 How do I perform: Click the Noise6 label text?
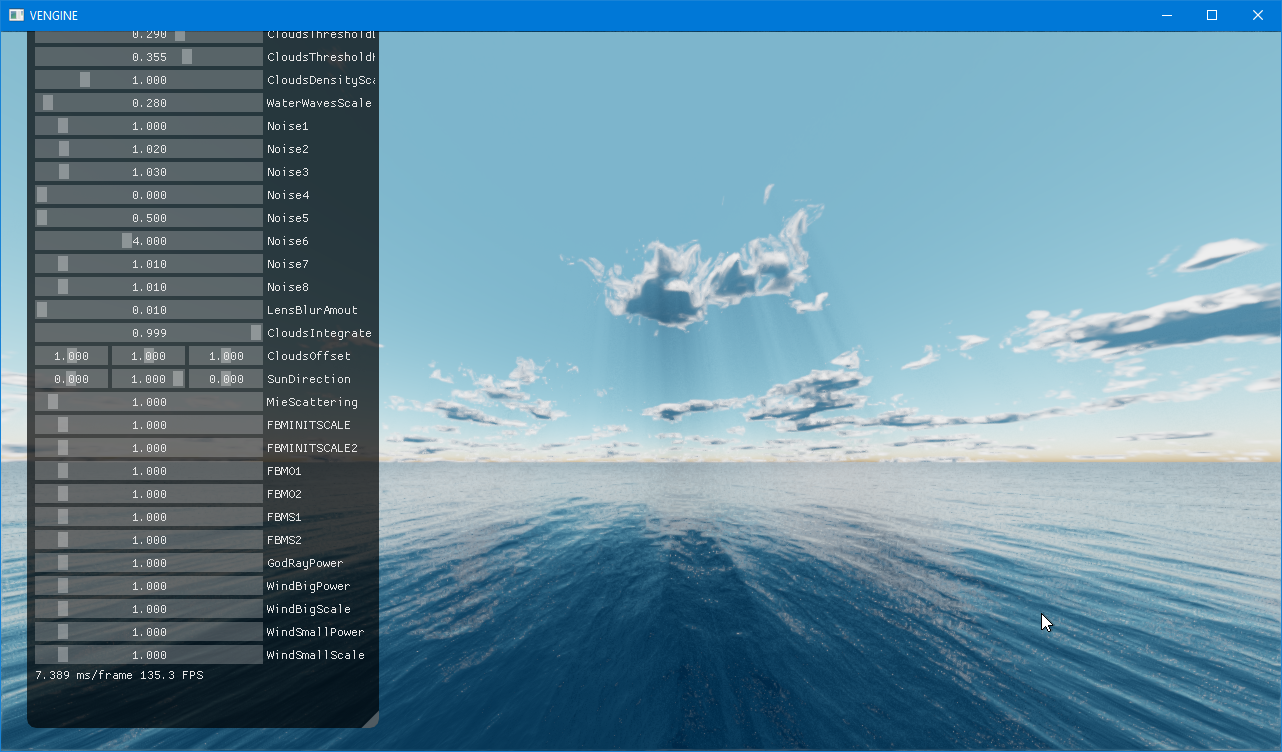click(288, 241)
